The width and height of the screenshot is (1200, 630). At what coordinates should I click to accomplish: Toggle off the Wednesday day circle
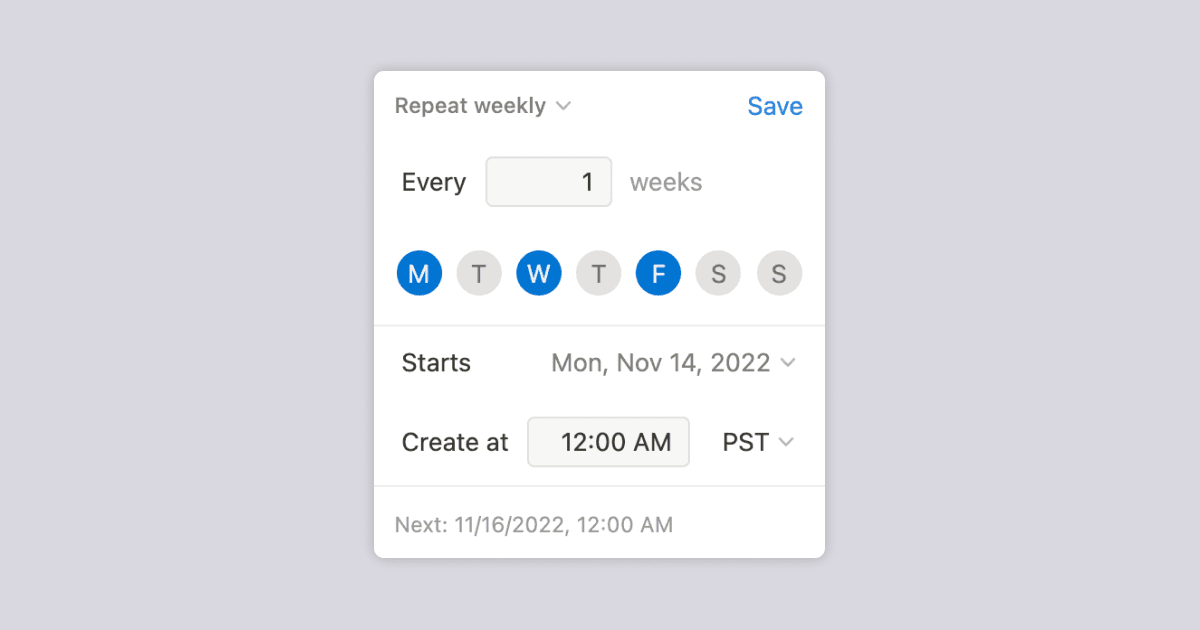click(x=539, y=272)
